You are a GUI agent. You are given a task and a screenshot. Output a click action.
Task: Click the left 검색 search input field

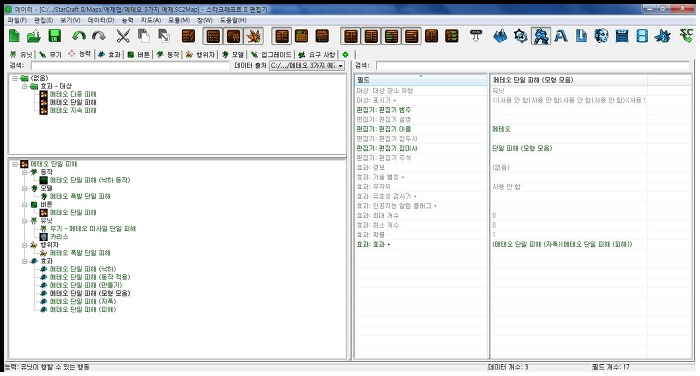click(x=129, y=66)
